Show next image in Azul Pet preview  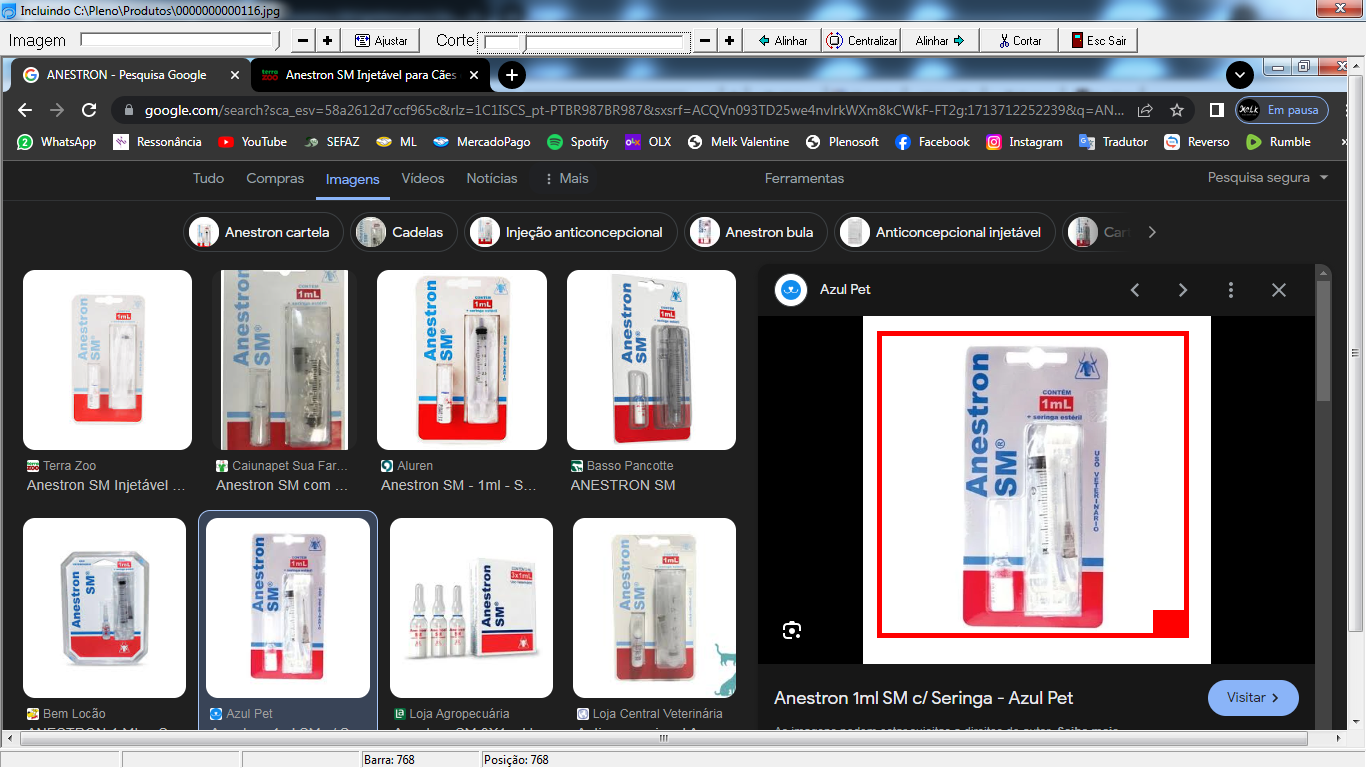pyautogui.click(x=1183, y=290)
